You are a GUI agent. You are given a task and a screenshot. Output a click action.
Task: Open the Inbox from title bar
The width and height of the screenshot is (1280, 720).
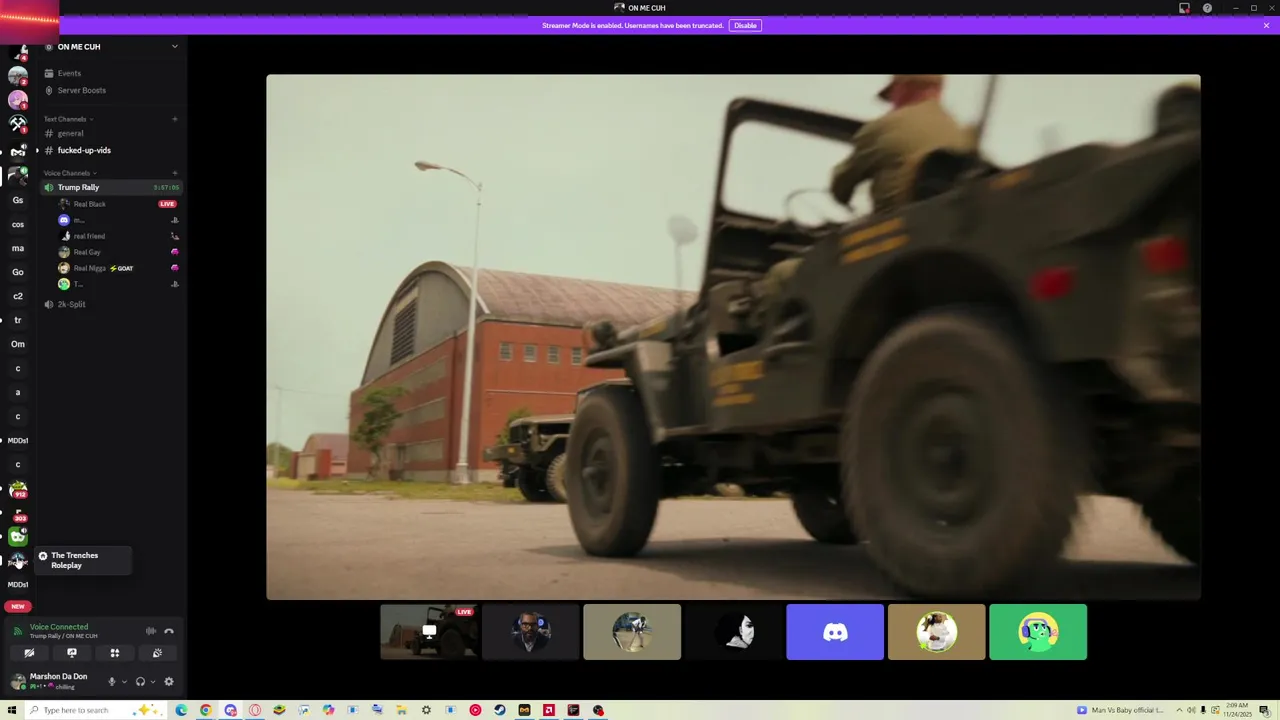tap(1184, 8)
